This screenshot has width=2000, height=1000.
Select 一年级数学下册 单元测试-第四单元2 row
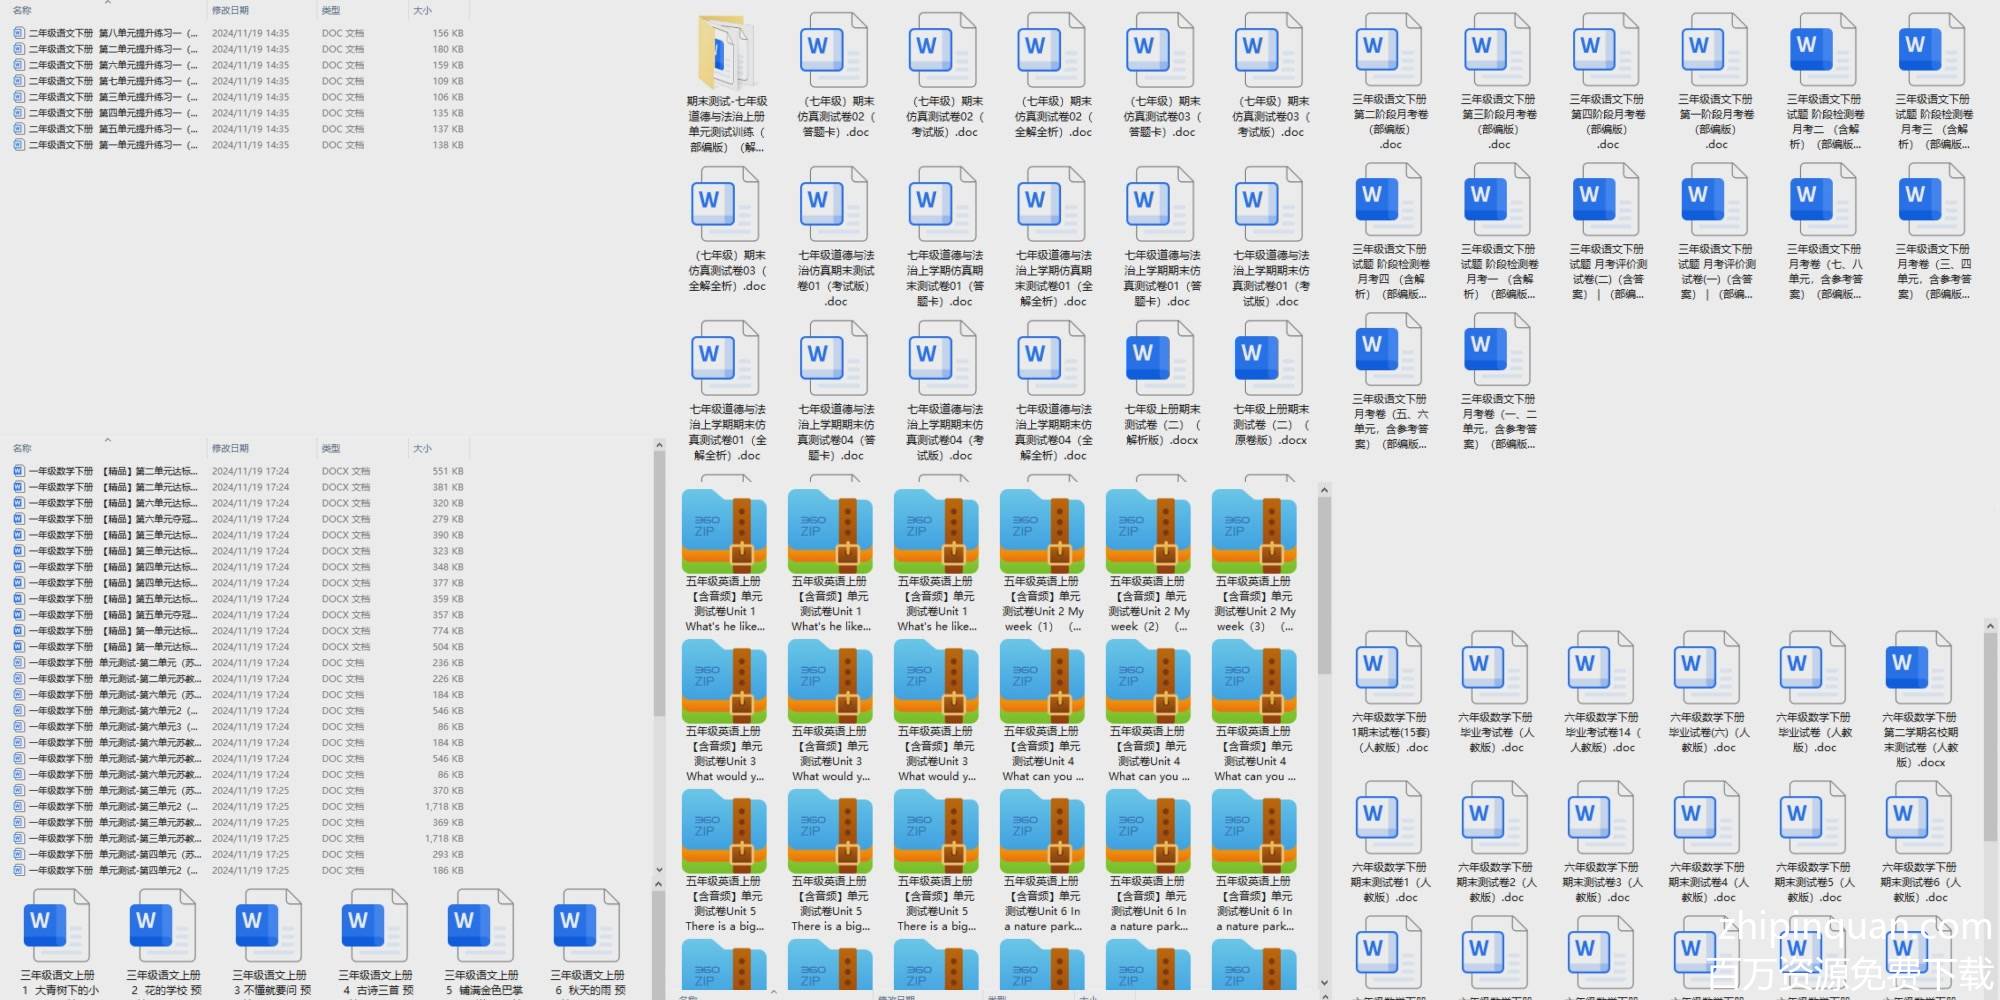click(110, 870)
